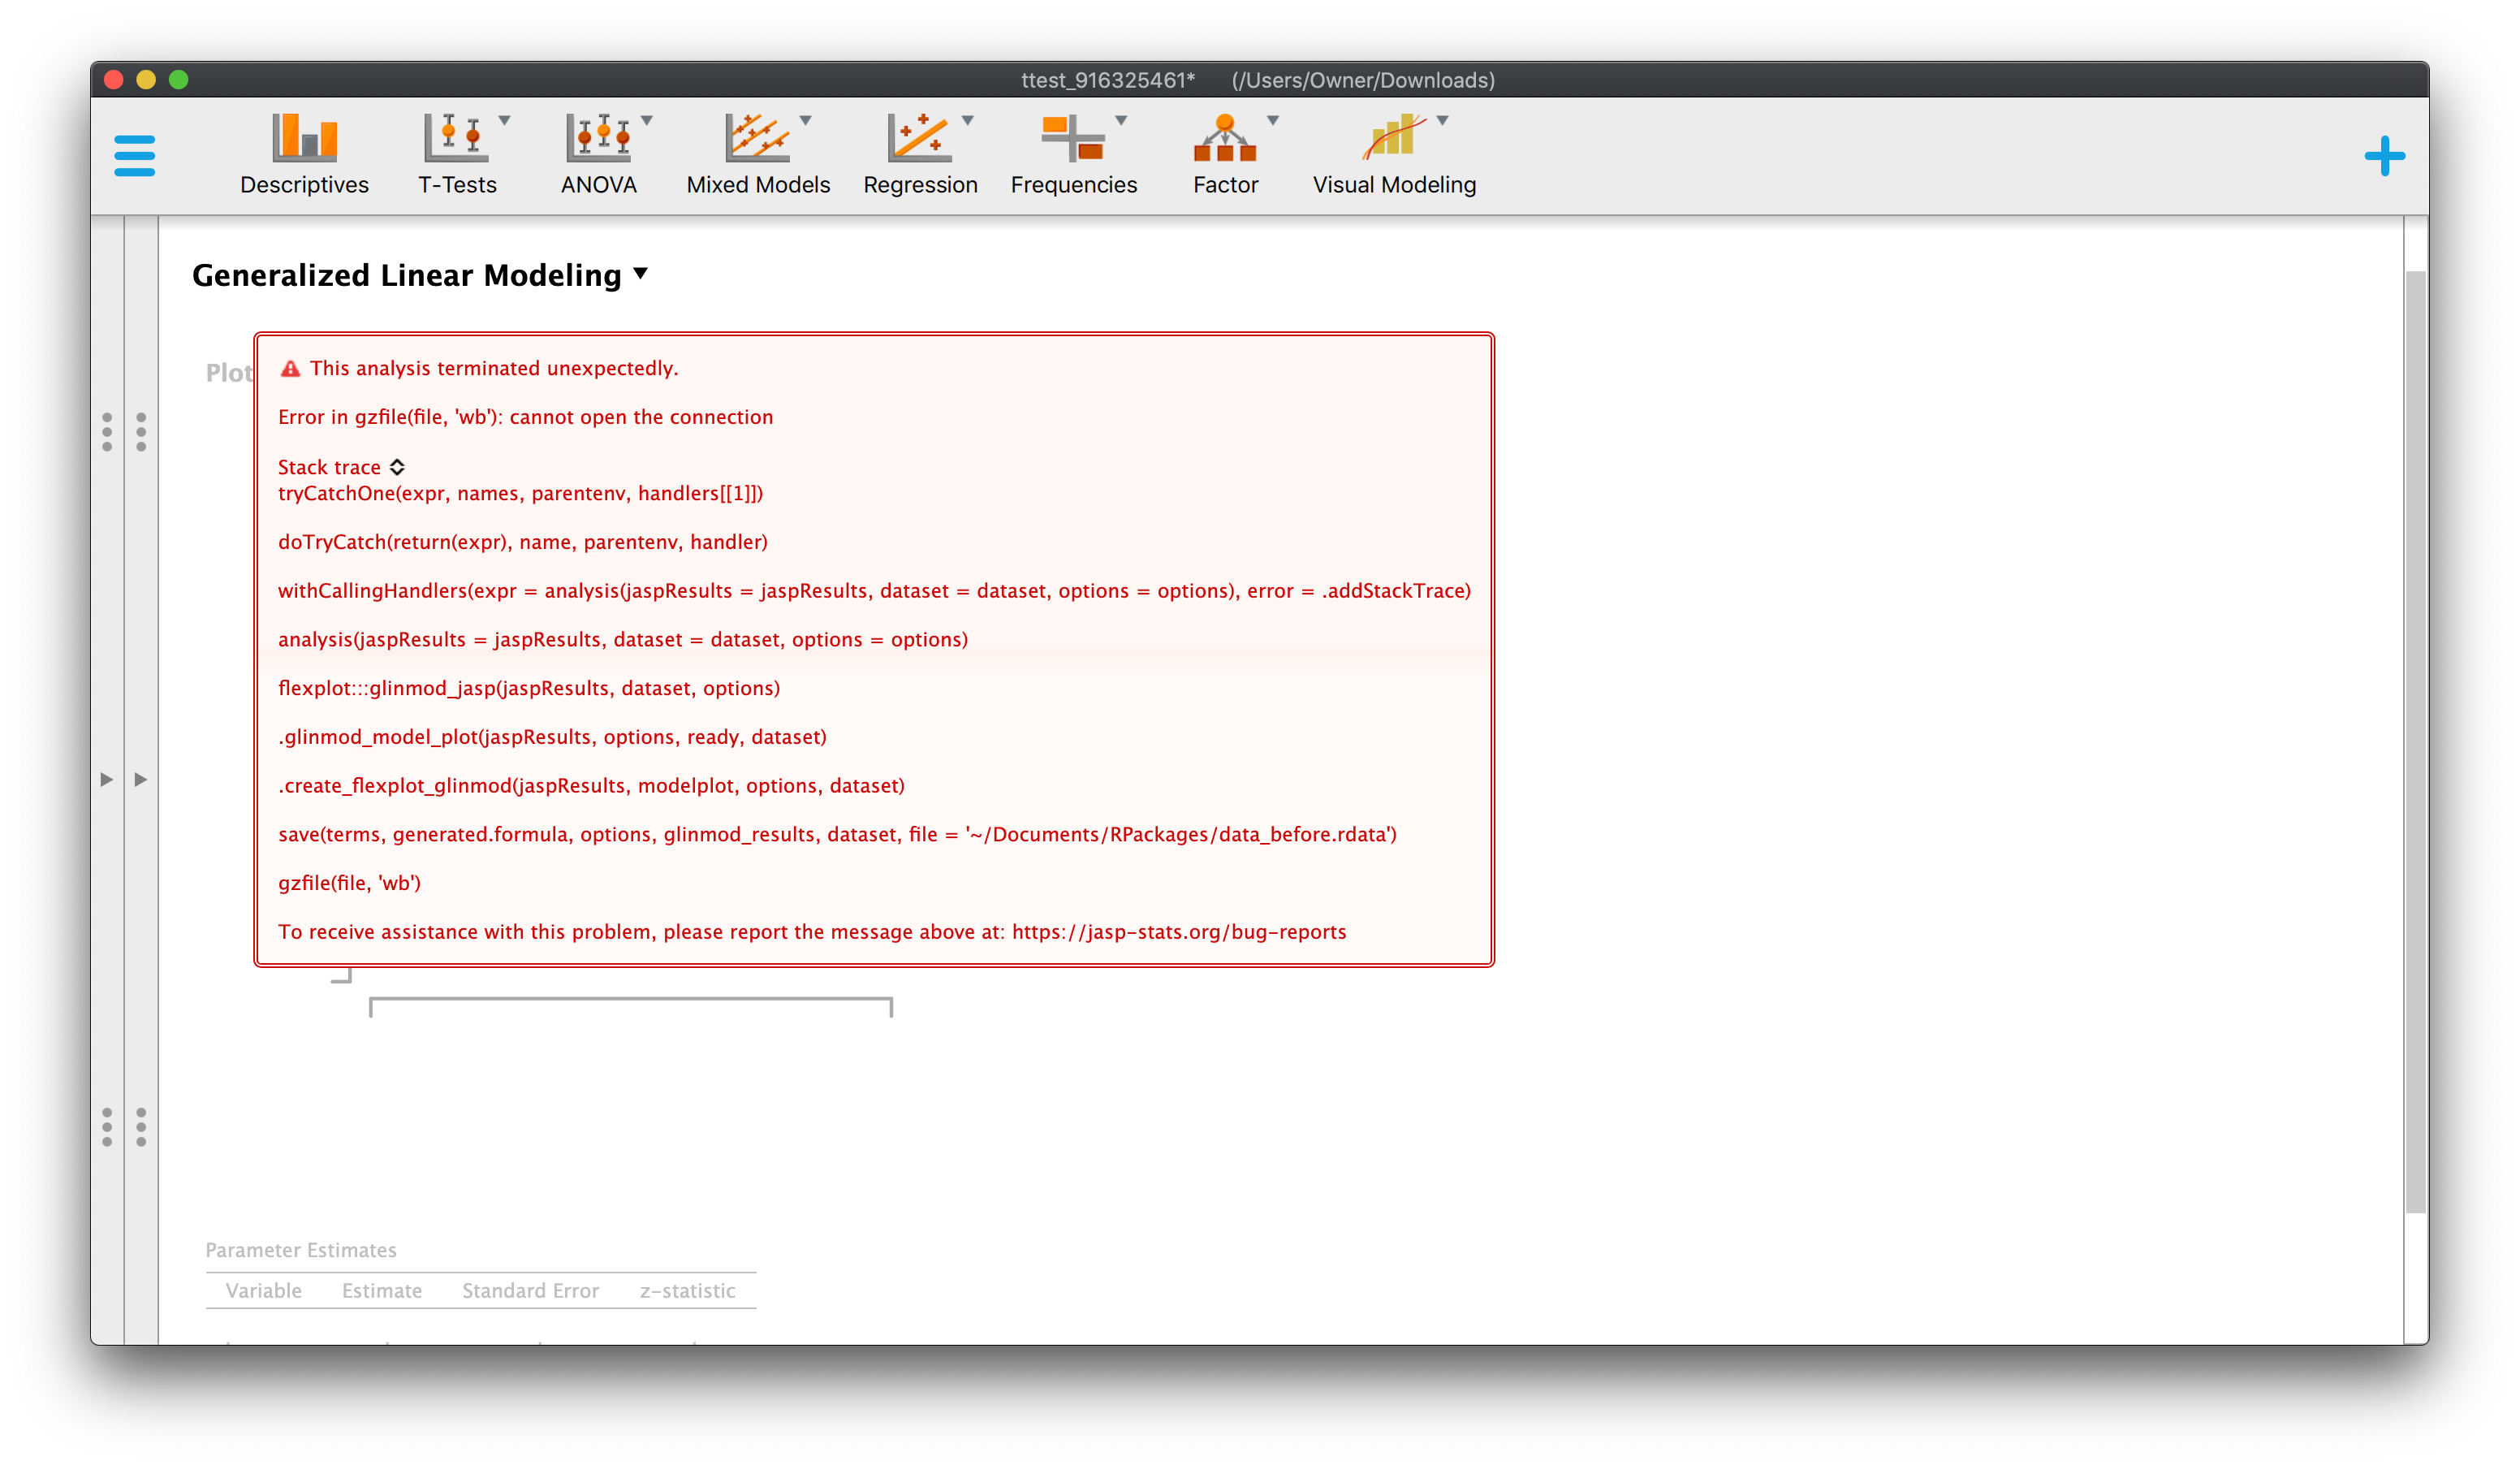Expand the left data panel arrow
This screenshot has width=2520, height=1465.
(107, 778)
